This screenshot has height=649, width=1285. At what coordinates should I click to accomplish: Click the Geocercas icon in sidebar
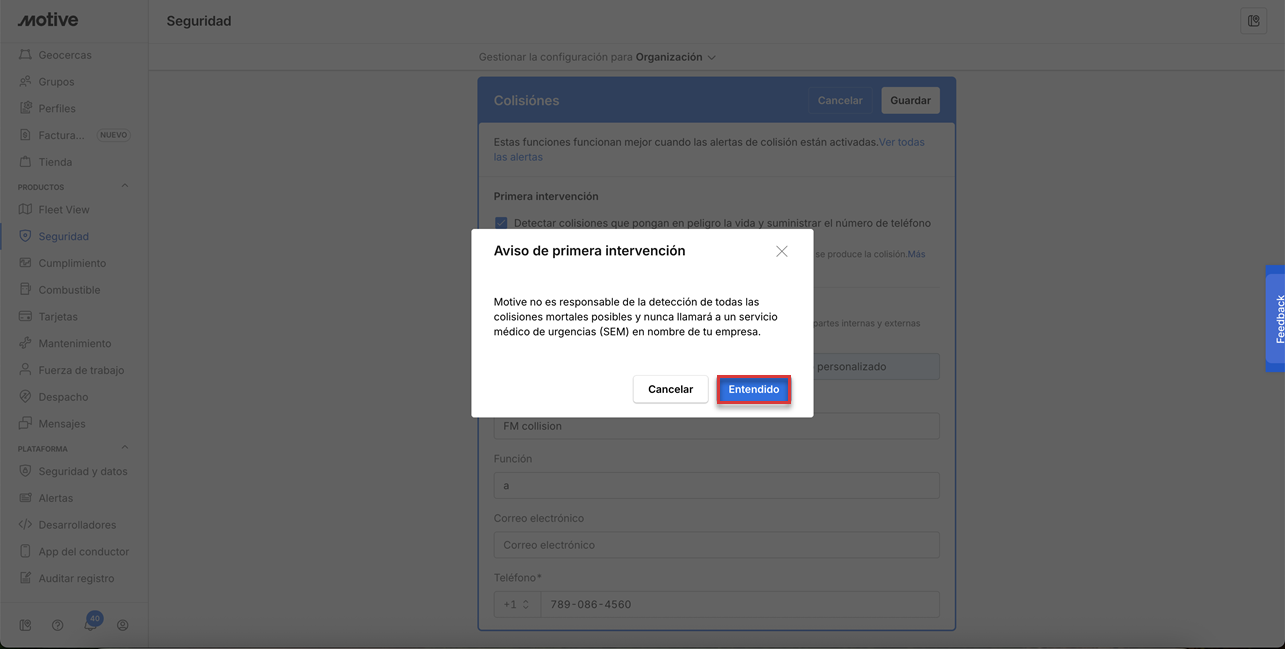point(26,55)
